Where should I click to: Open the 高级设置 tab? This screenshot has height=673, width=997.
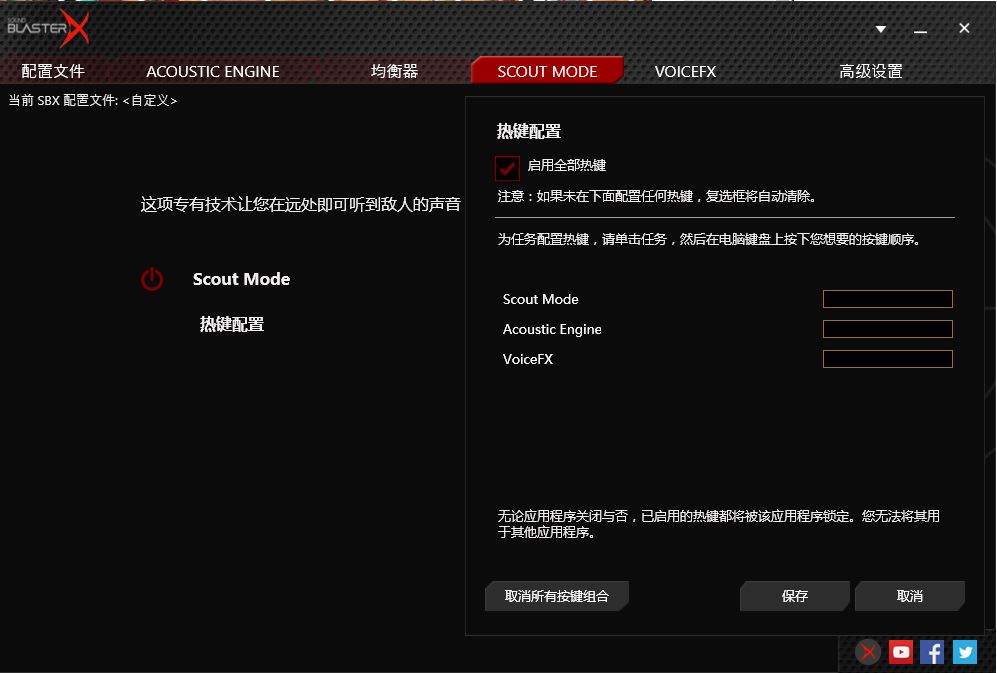870,71
